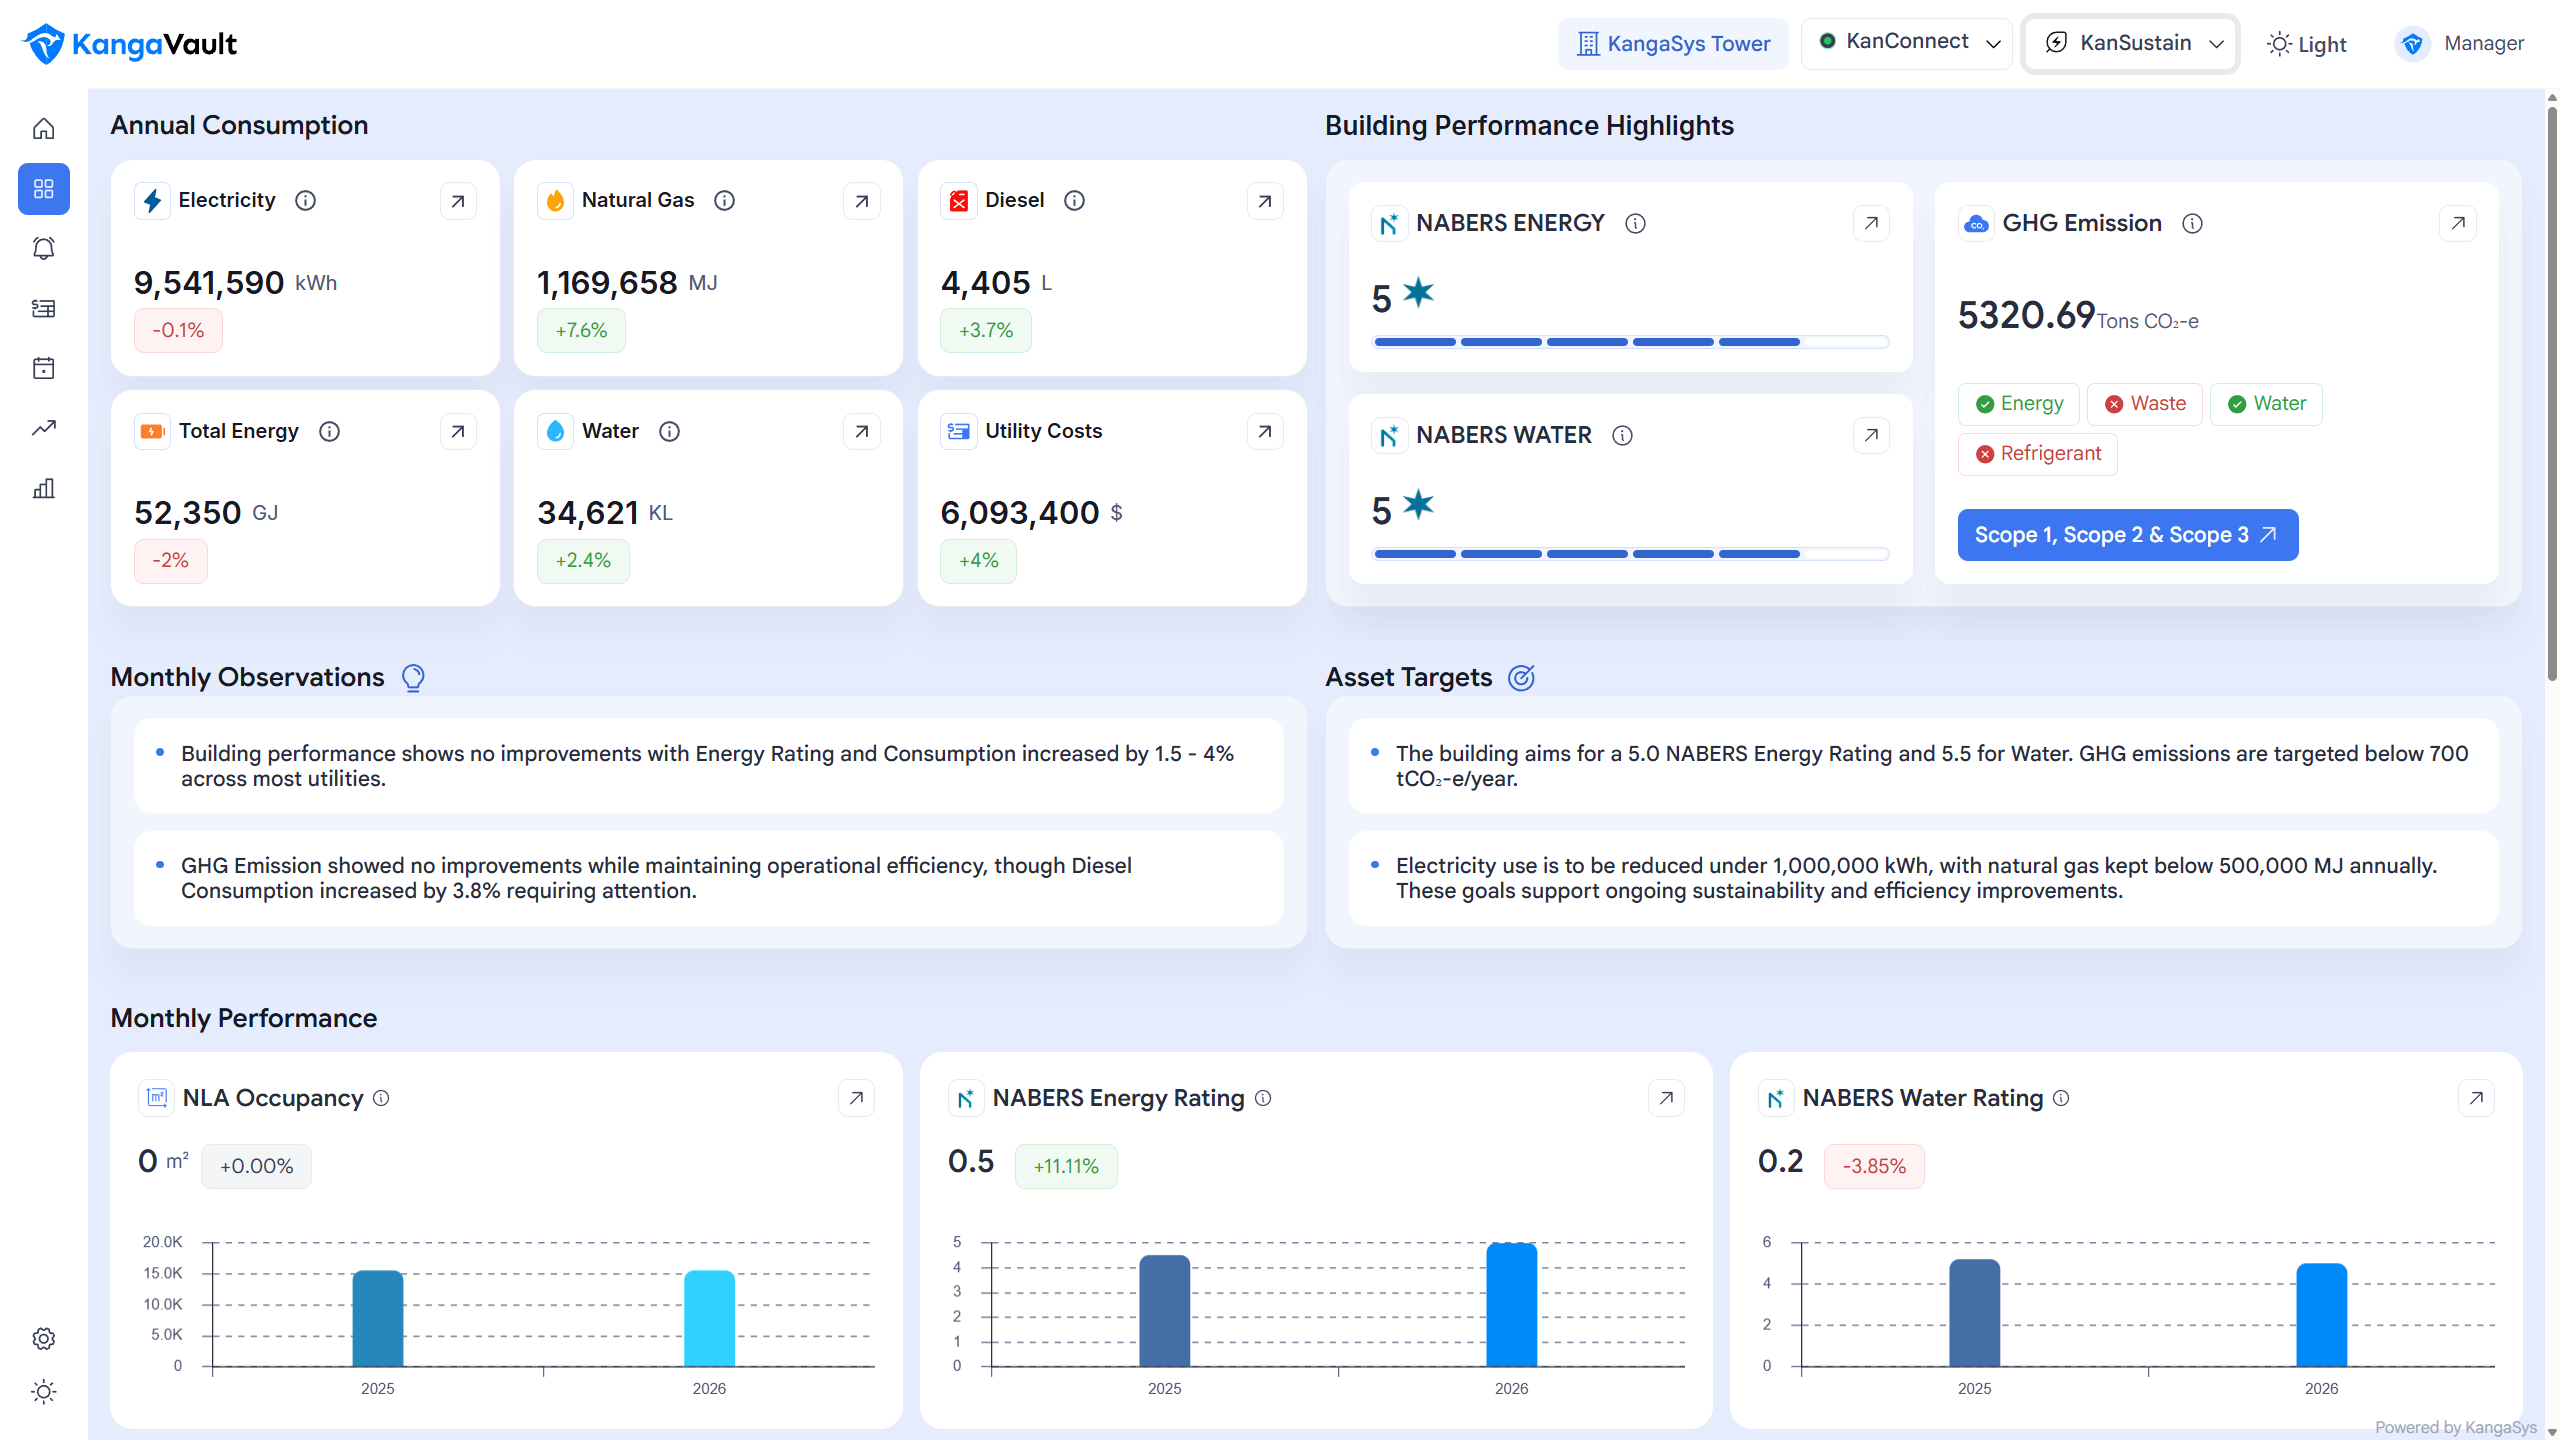This screenshot has height=1440, width=2560.
Task: Open the settings gear in sidebar
Action: [x=43, y=1338]
